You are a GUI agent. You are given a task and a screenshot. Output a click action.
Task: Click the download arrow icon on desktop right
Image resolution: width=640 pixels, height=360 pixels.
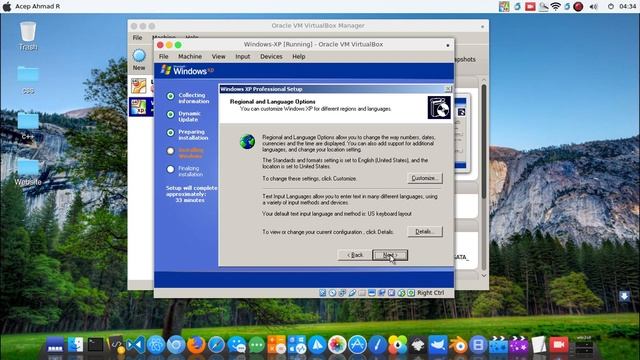624,296
